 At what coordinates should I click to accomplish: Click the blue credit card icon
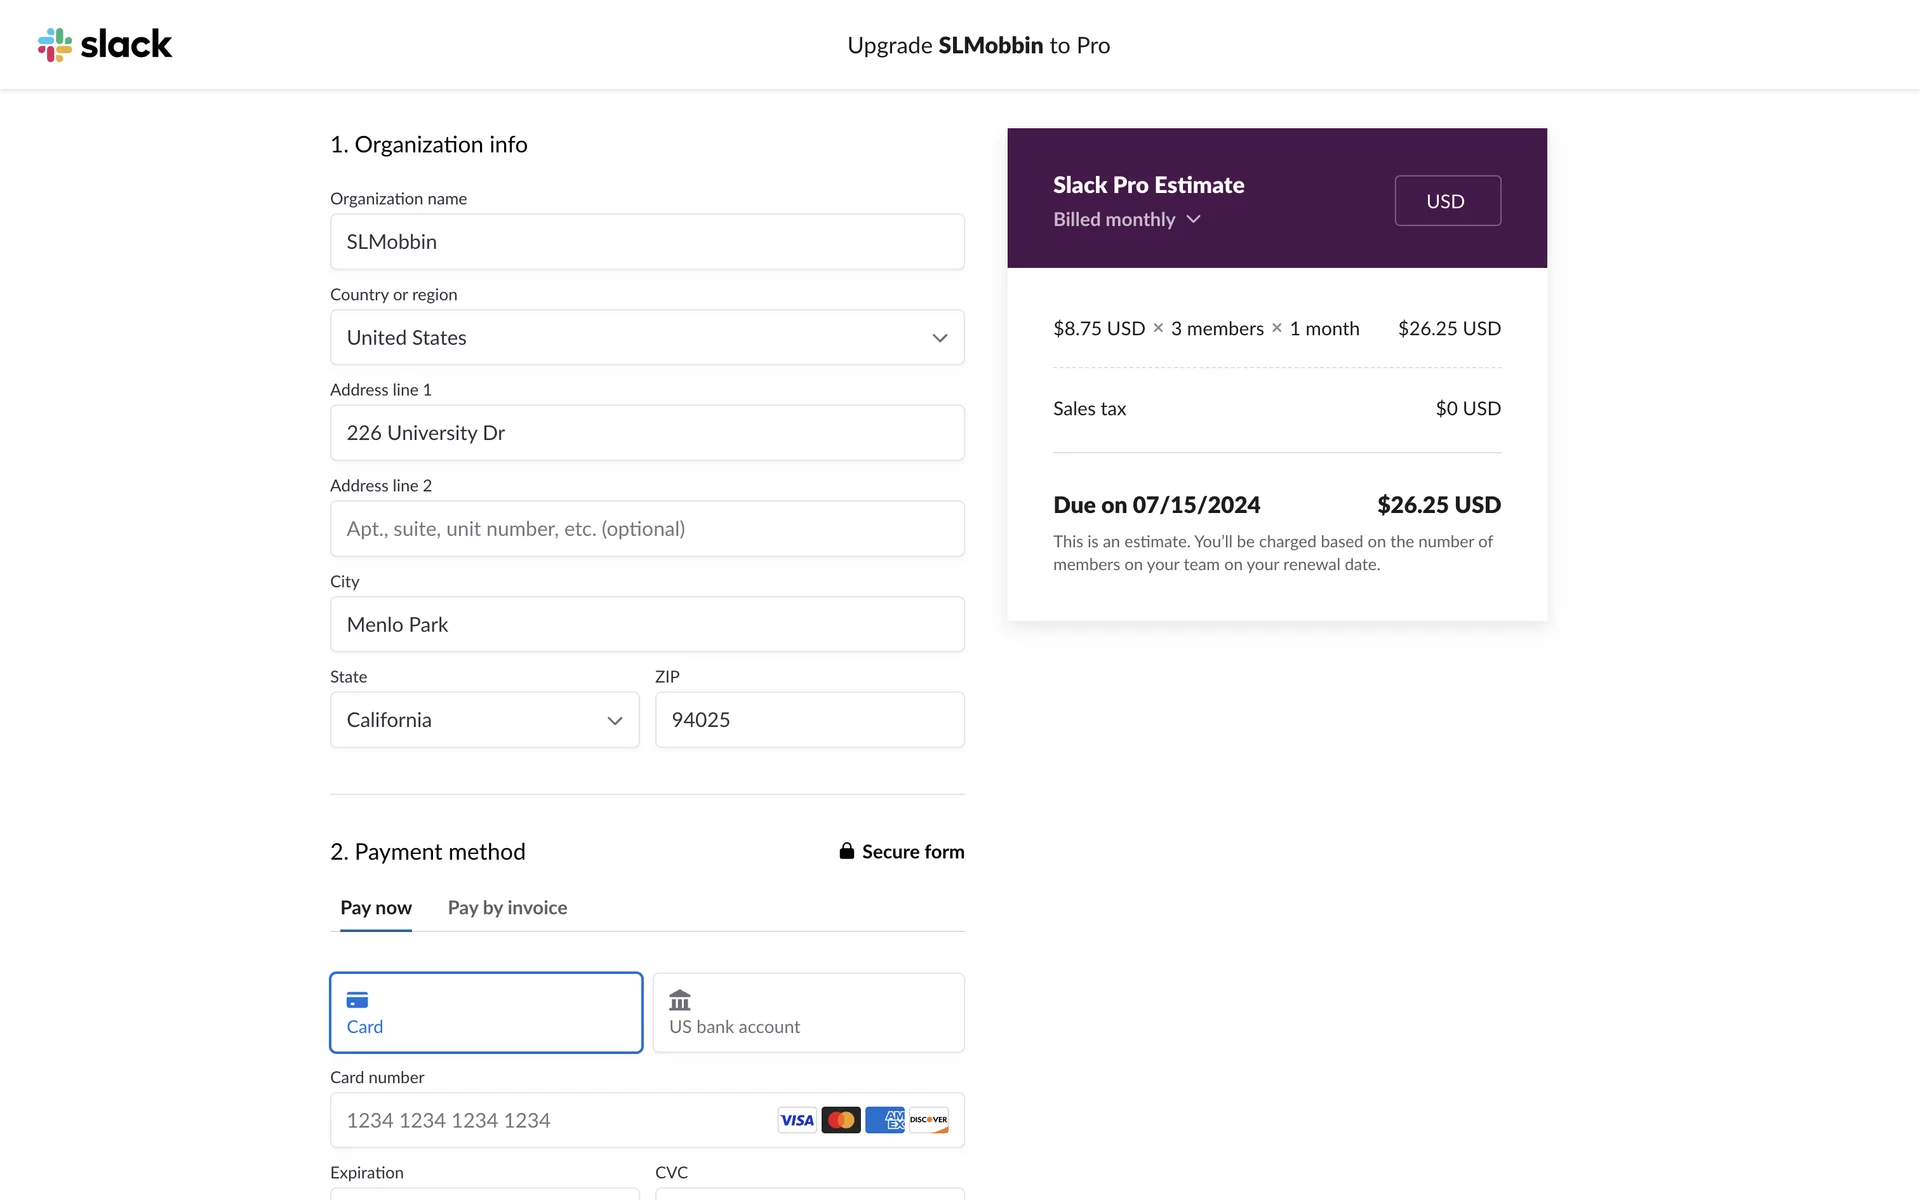[357, 1000]
